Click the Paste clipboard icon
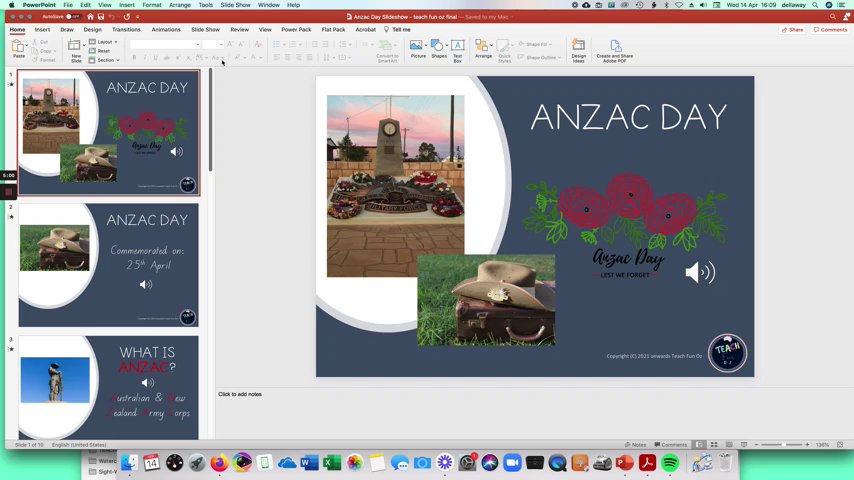 19,47
